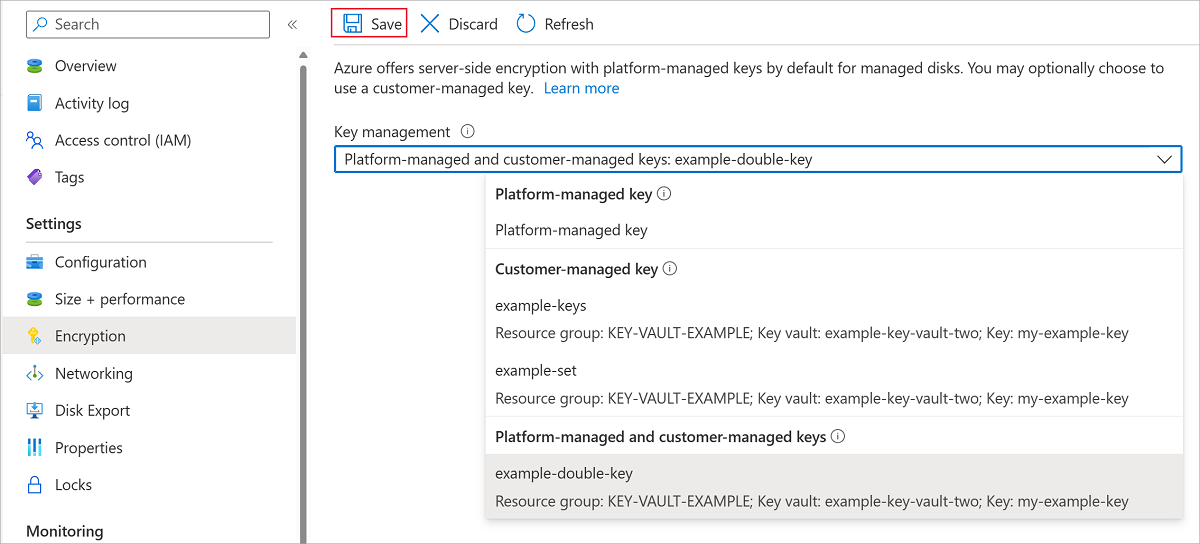Collapse the sidebar with double chevron
Screen dimensions: 1200x544
click(292, 24)
